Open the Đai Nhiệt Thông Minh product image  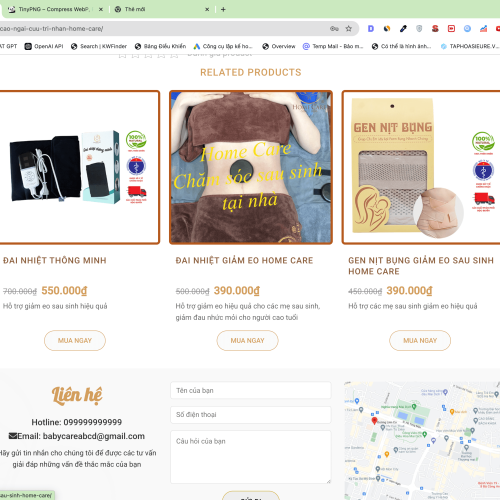click(x=79, y=167)
